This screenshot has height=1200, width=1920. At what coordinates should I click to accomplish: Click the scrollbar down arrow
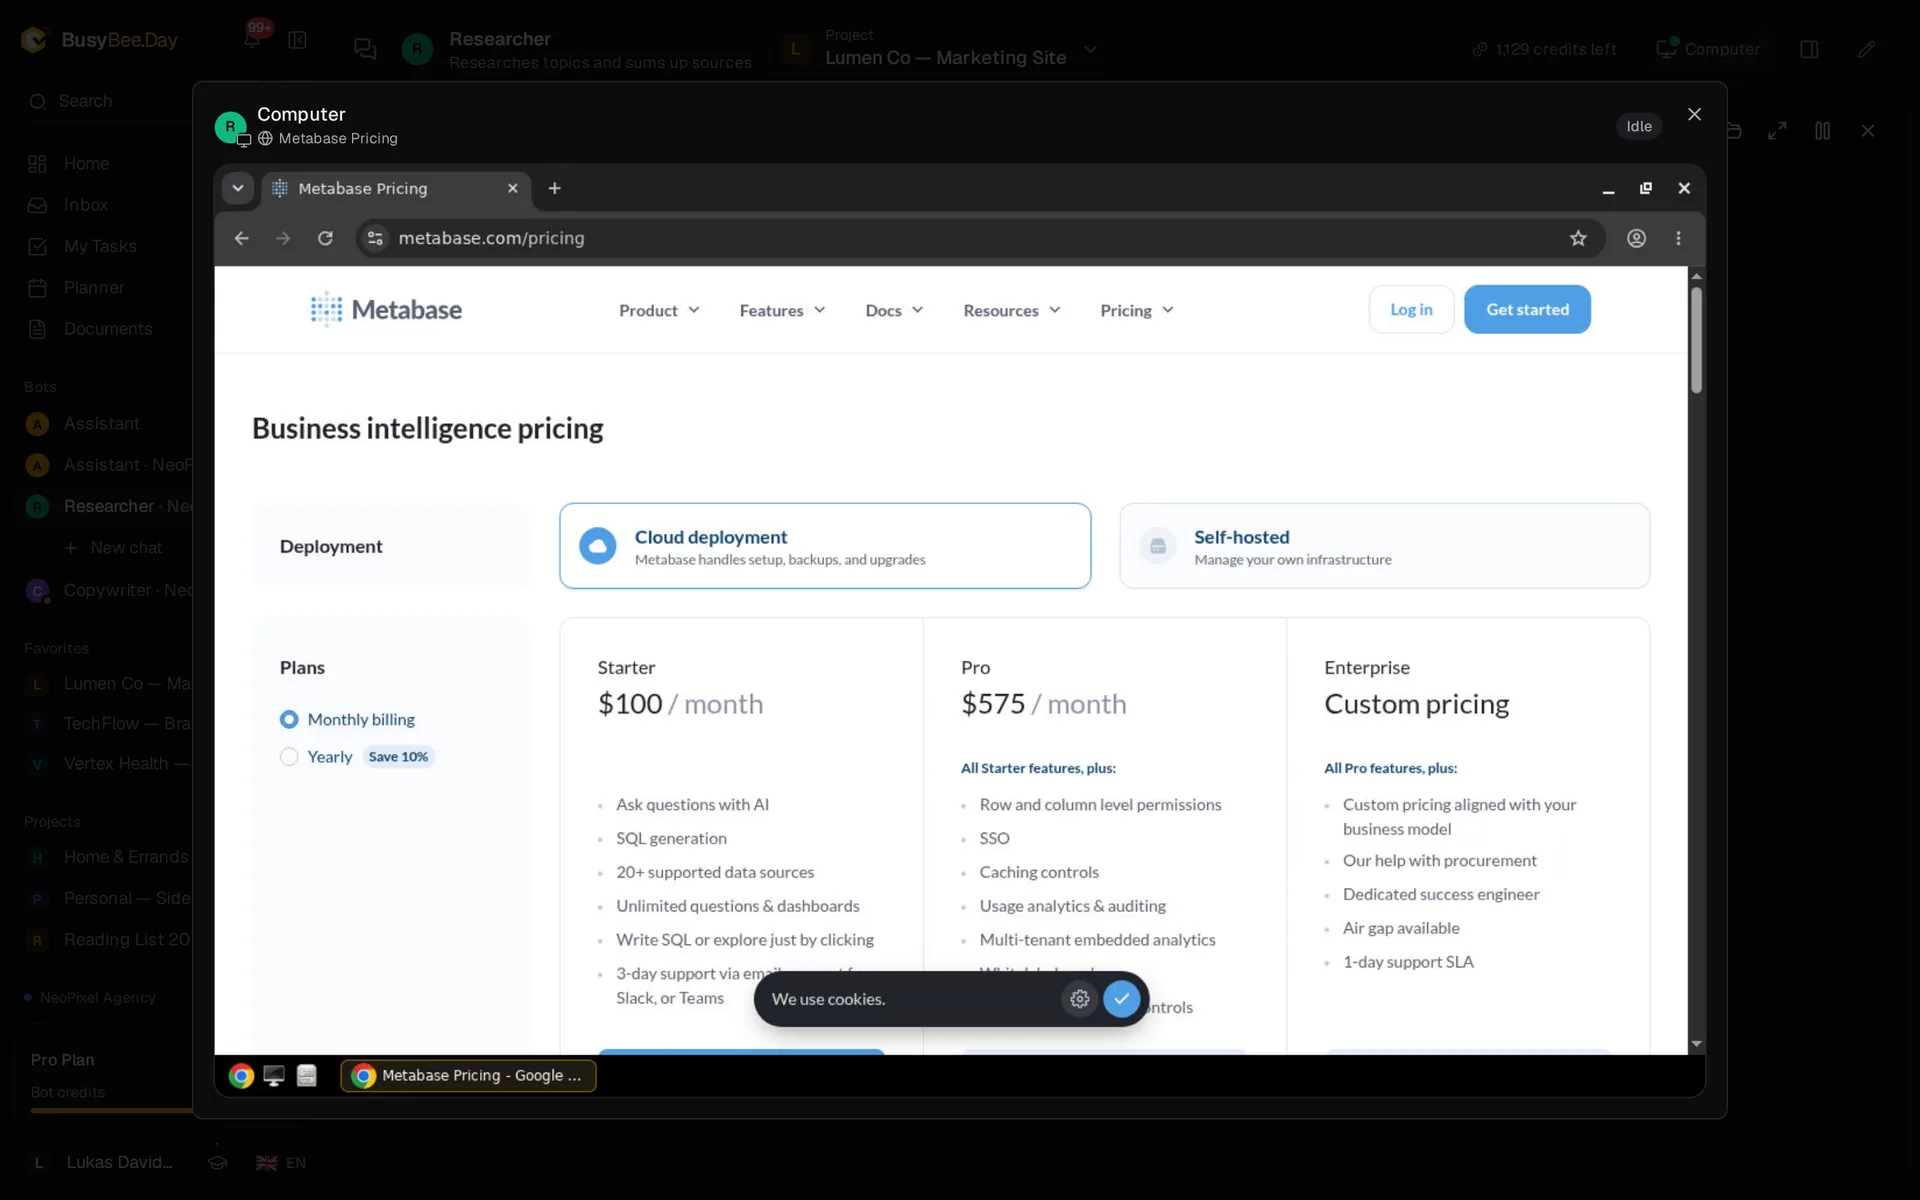coord(1696,1043)
